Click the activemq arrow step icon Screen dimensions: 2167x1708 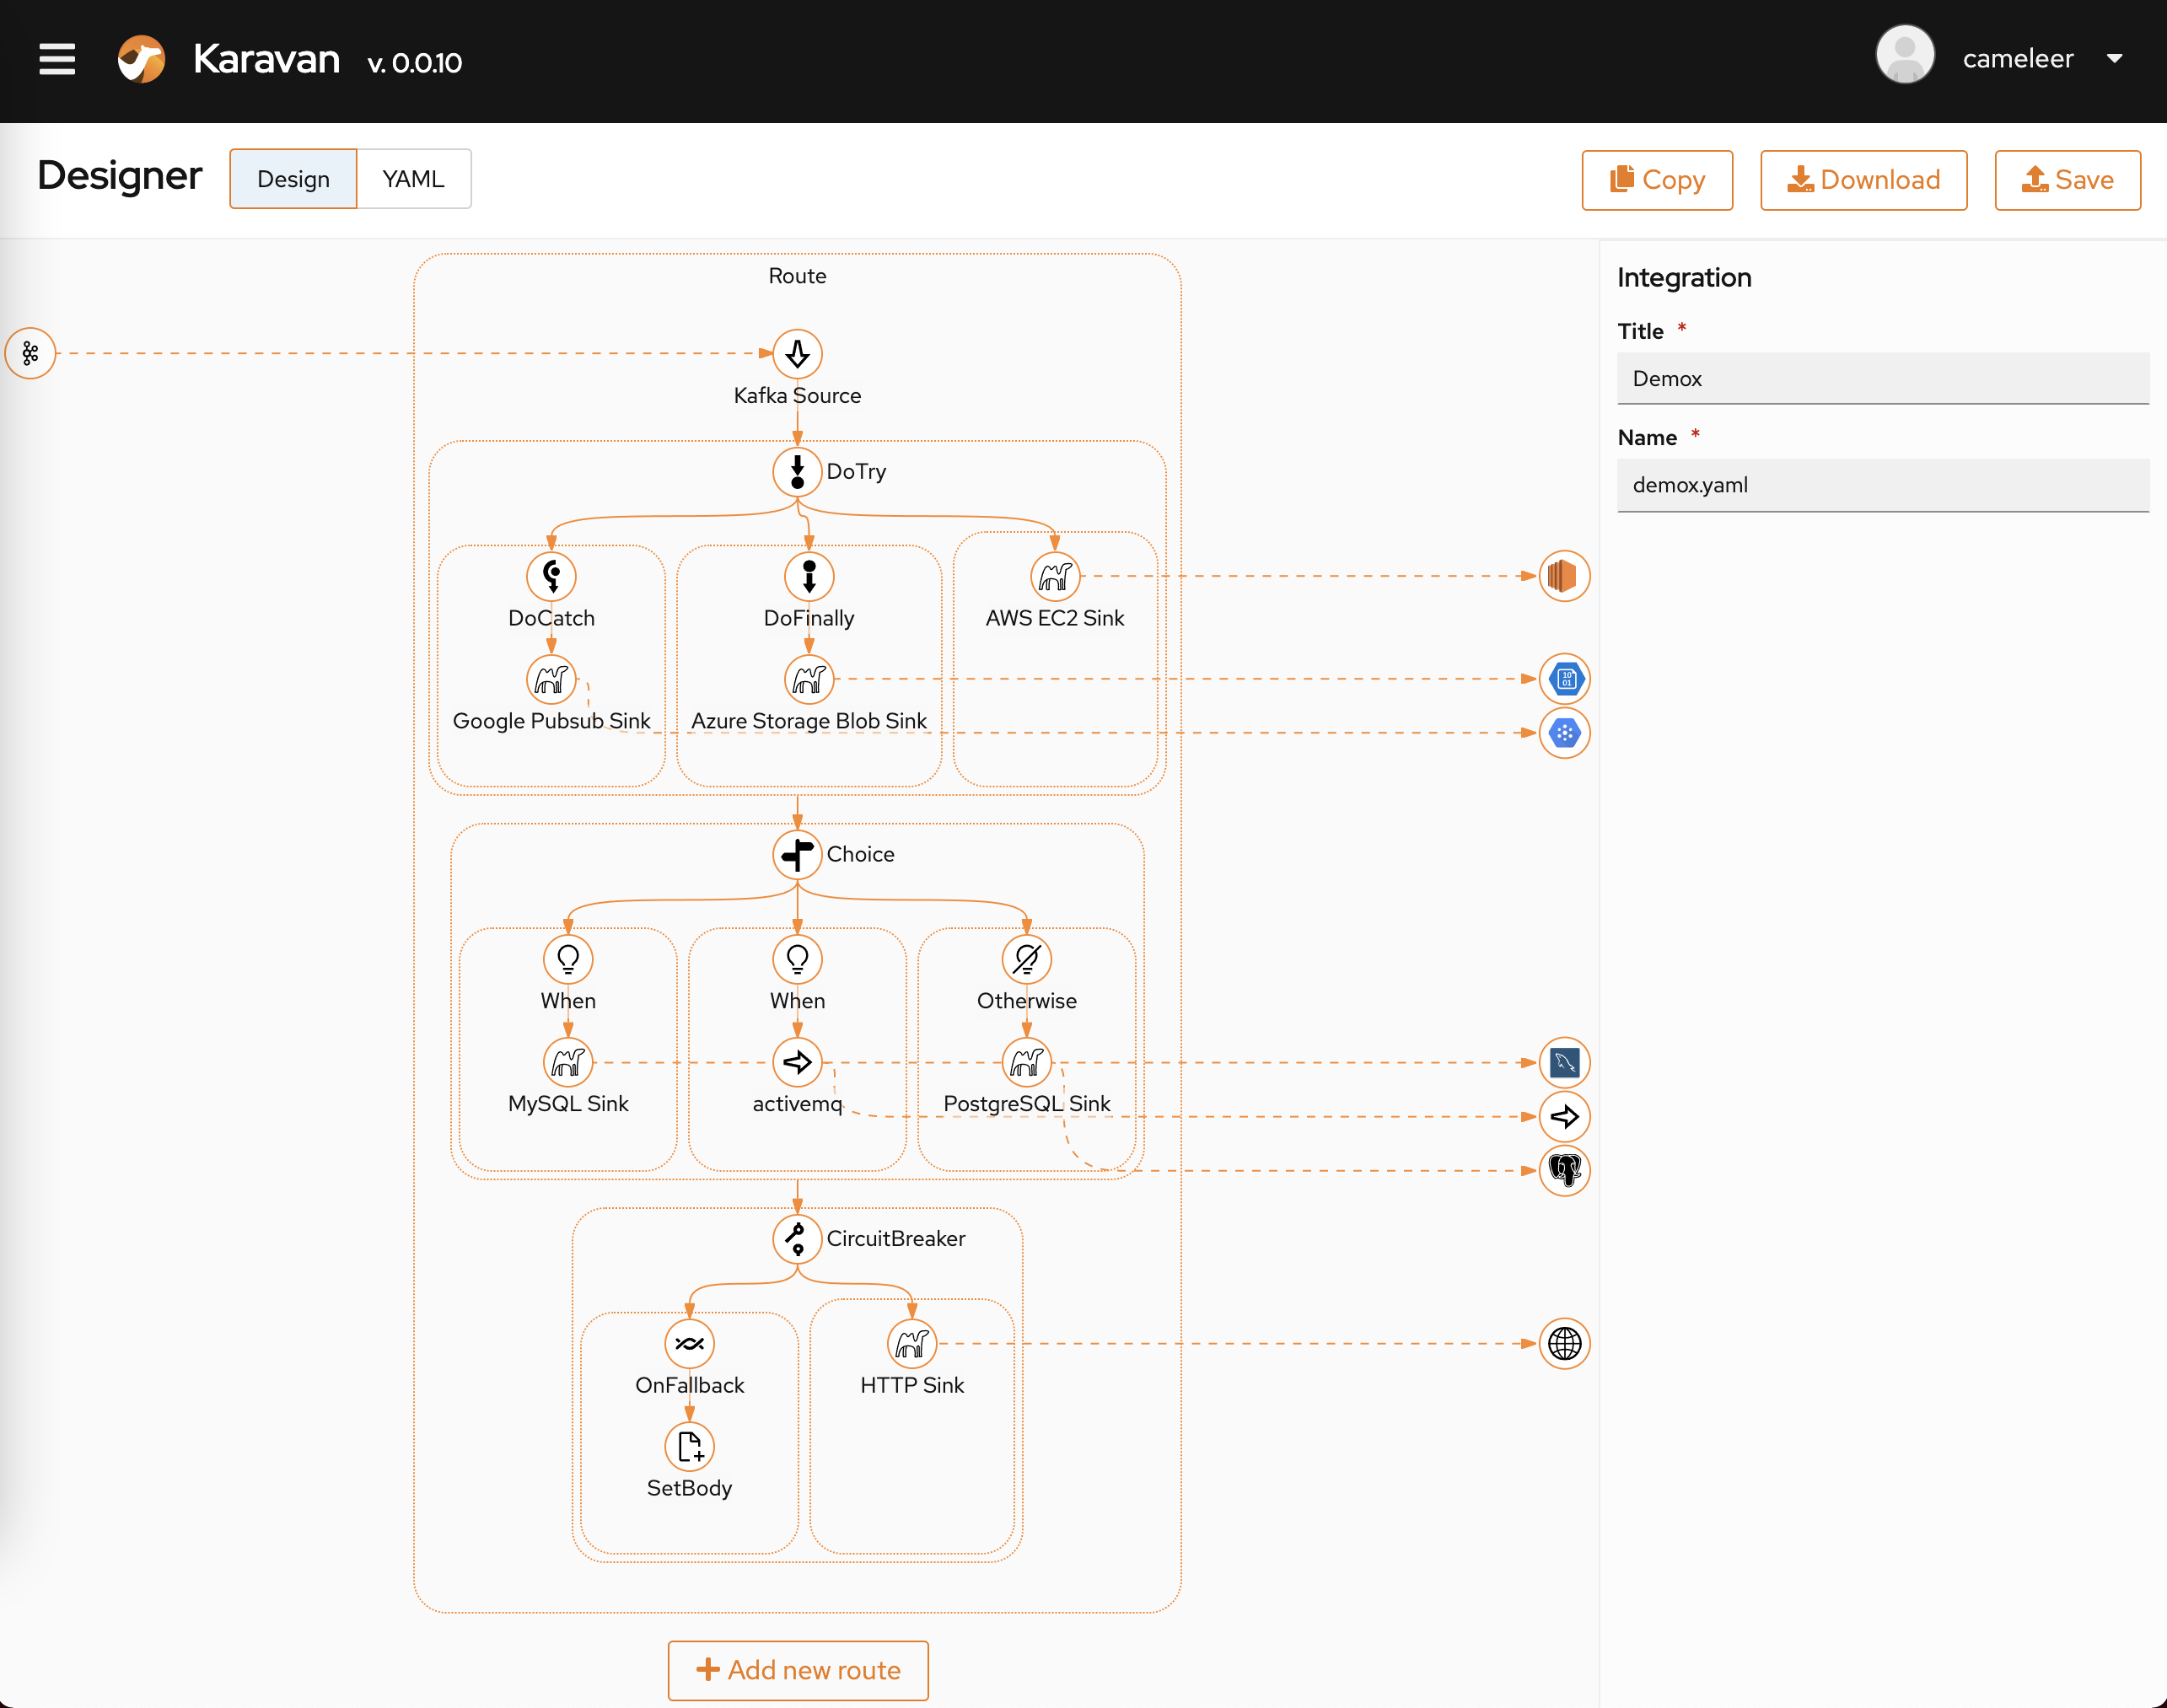(797, 1062)
